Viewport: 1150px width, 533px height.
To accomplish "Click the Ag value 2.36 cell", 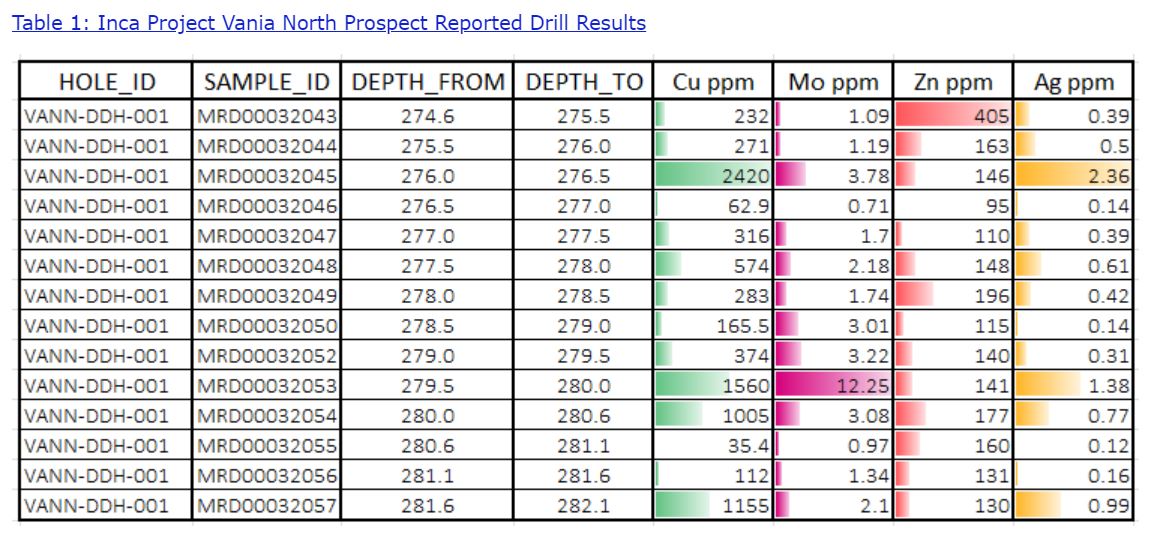I will click(x=1073, y=176).
